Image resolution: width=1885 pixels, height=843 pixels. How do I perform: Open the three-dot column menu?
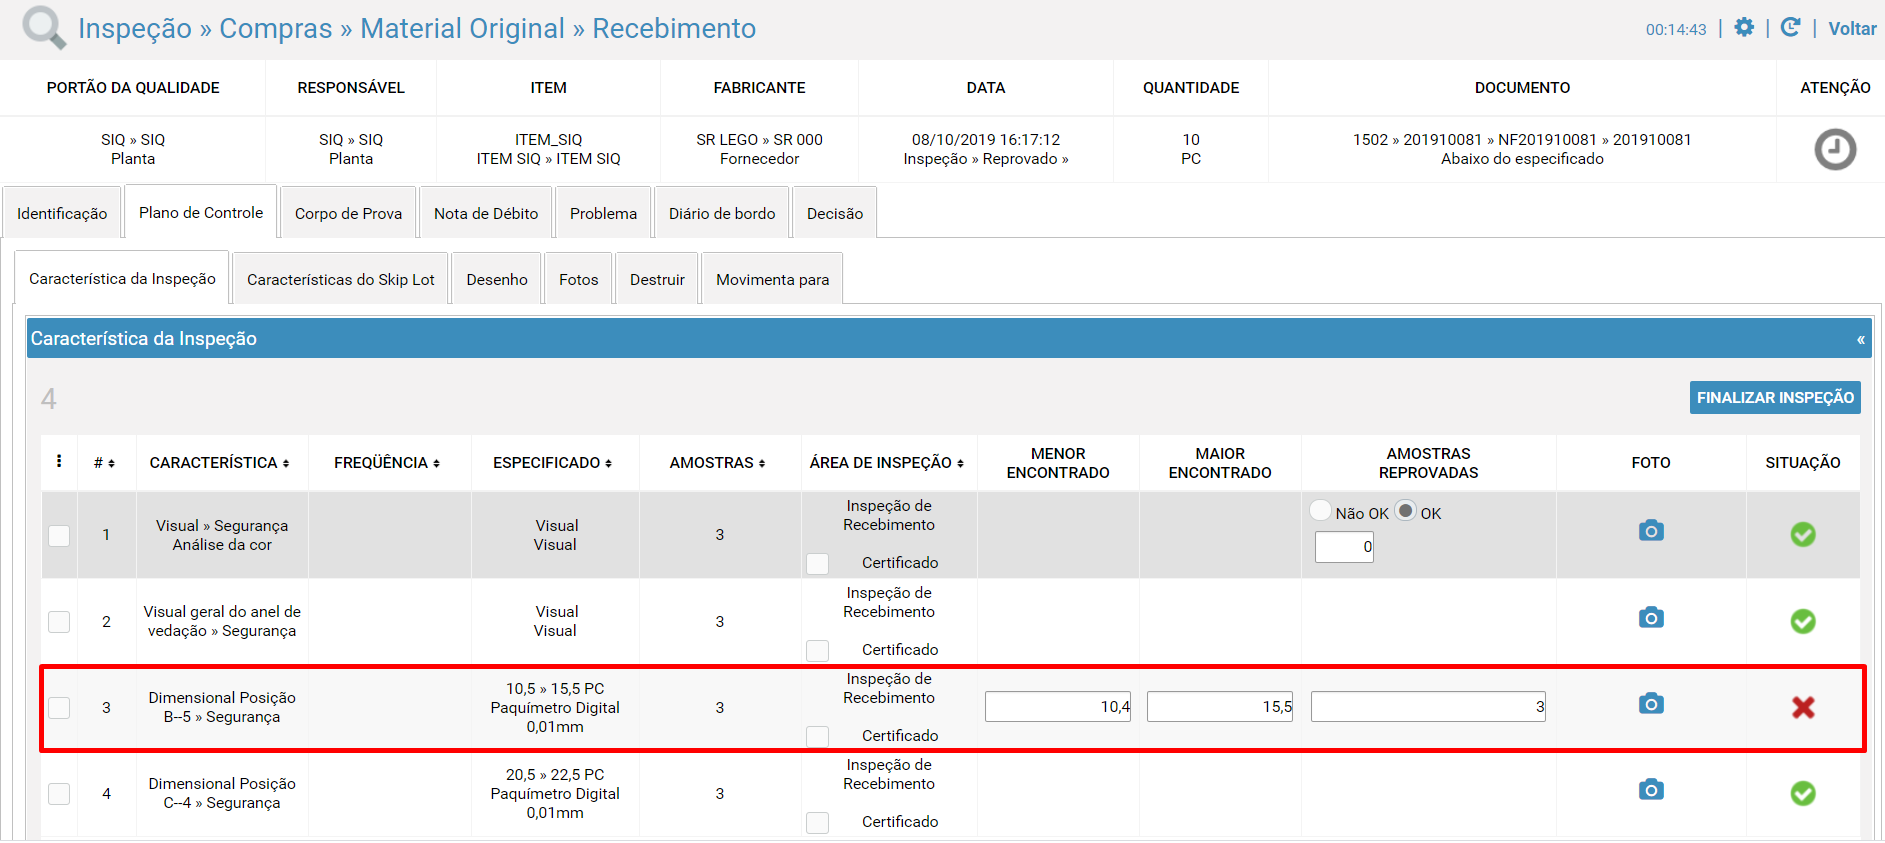pyautogui.click(x=59, y=461)
